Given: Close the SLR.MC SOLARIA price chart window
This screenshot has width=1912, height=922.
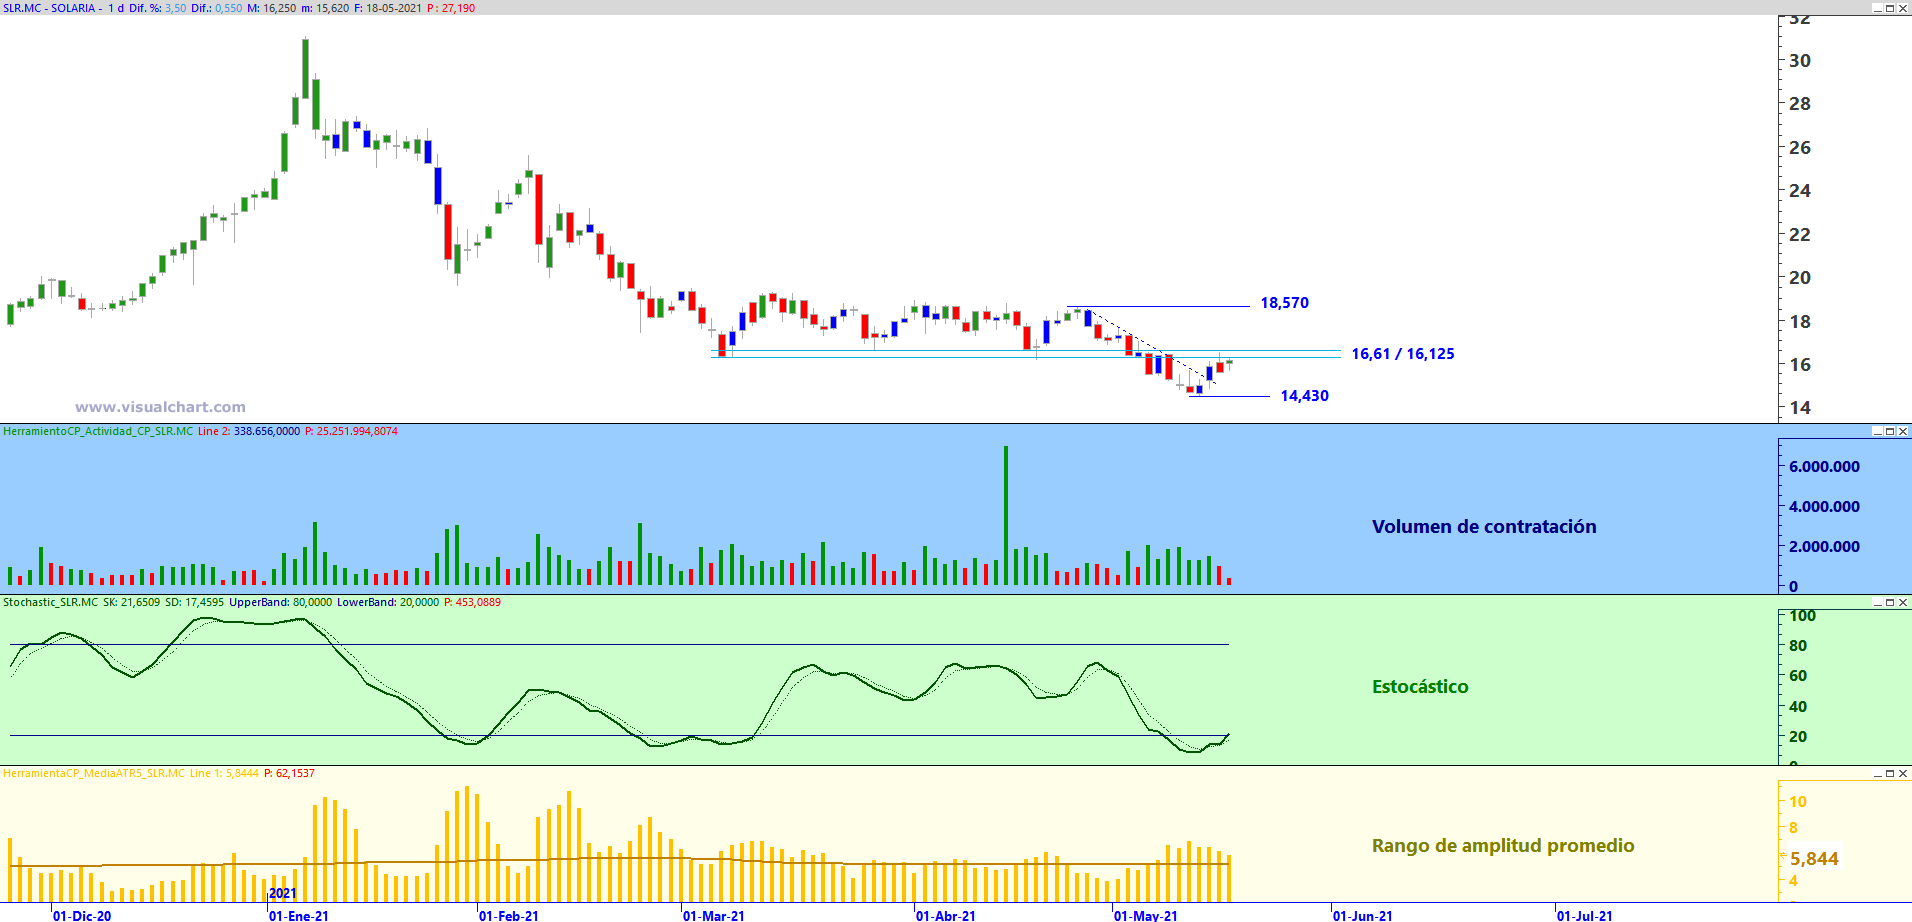Looking at the screenshot, I should point(1903,8).
